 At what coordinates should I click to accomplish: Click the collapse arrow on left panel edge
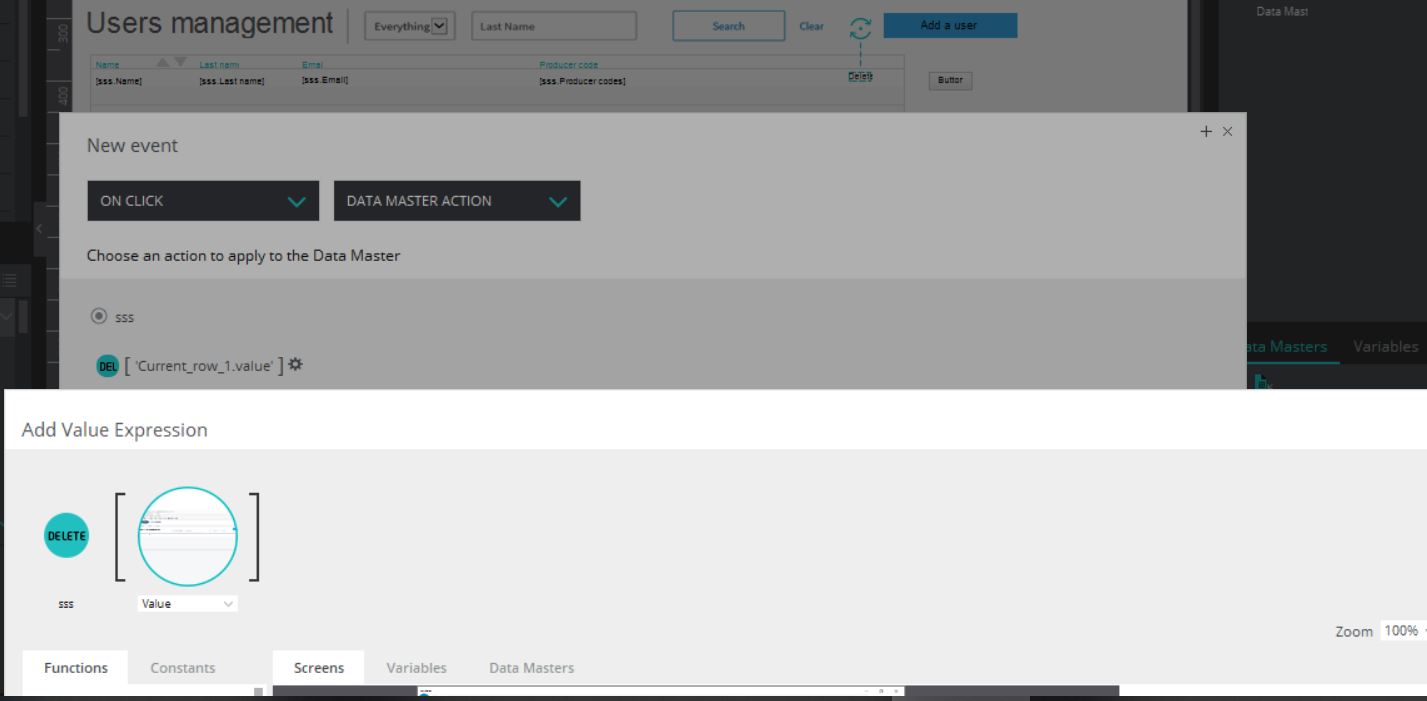tap(40, 229)
